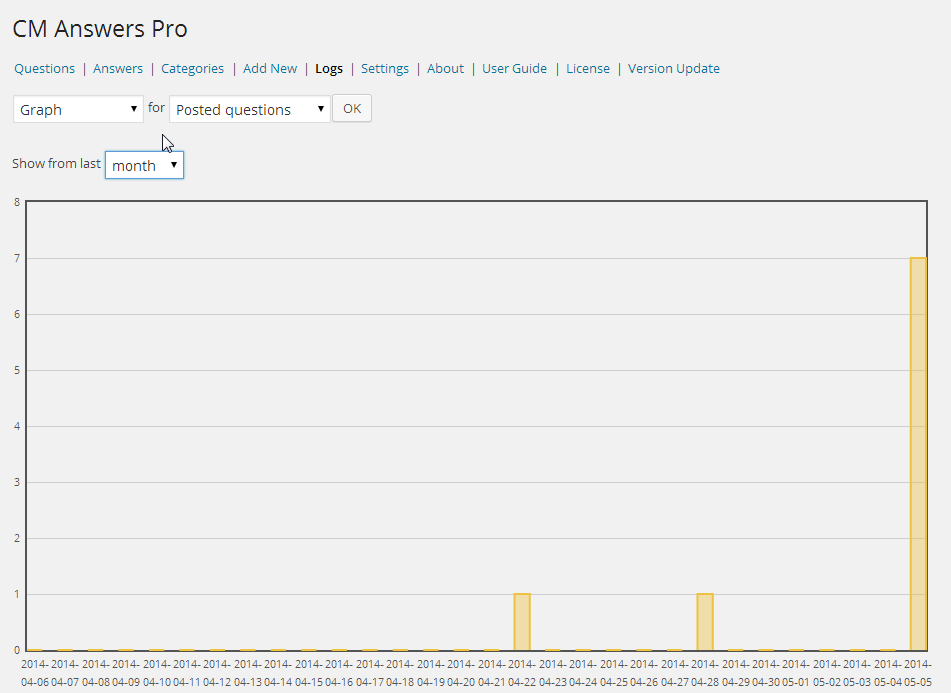
Task: Open the Posted questions dropdown
Action: [249, 109]
